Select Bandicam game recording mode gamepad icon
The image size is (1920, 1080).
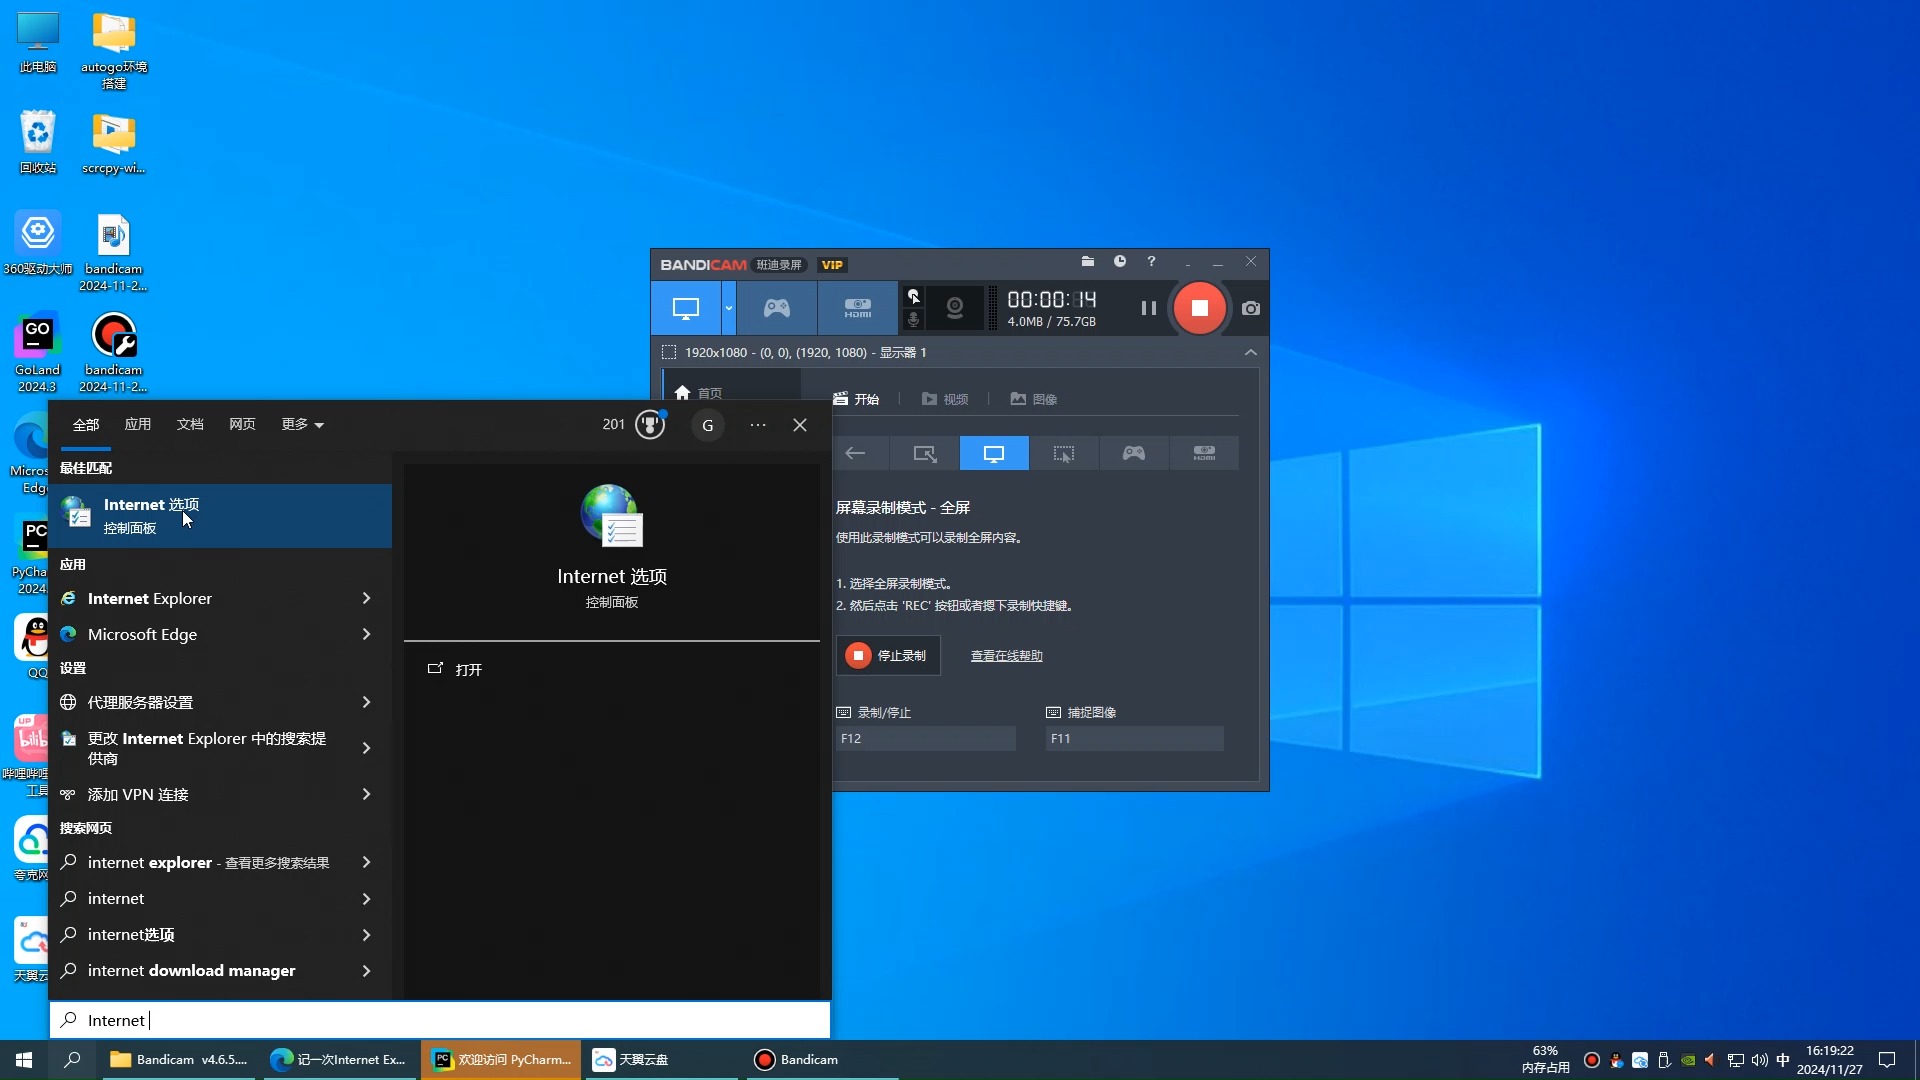pyautogui.click(x=777, y=308)
